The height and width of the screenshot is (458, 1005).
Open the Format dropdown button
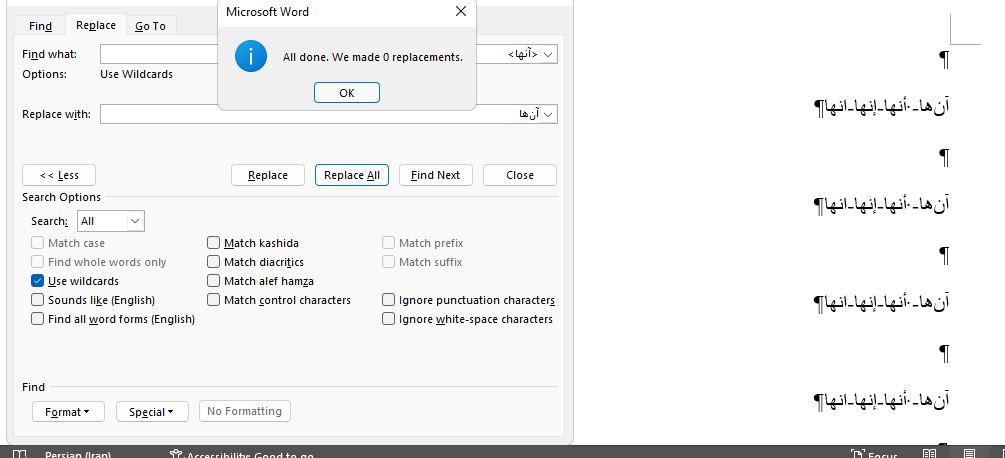click(x=68, y=411)
